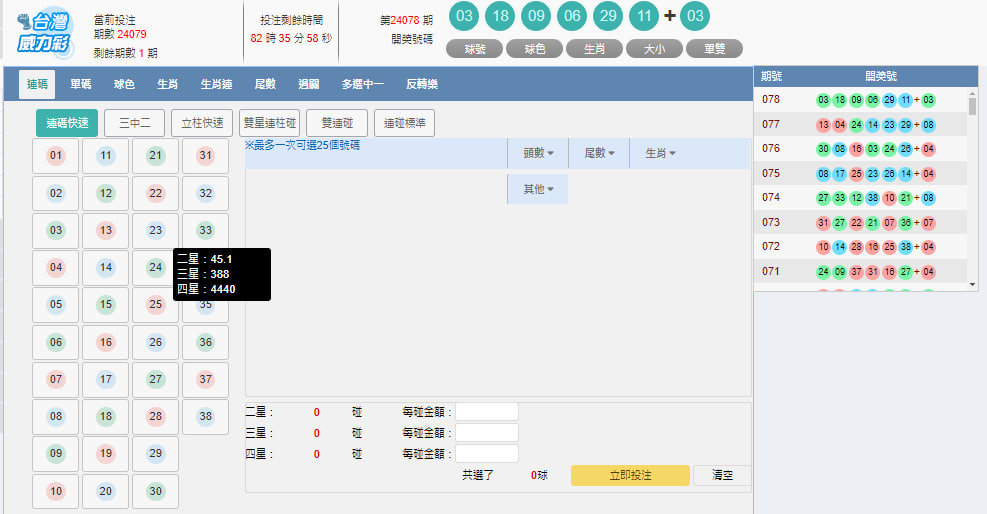987x514 pixels.
Task: Expand the 其他 dropdown
Action: click(x=537, y=189)
